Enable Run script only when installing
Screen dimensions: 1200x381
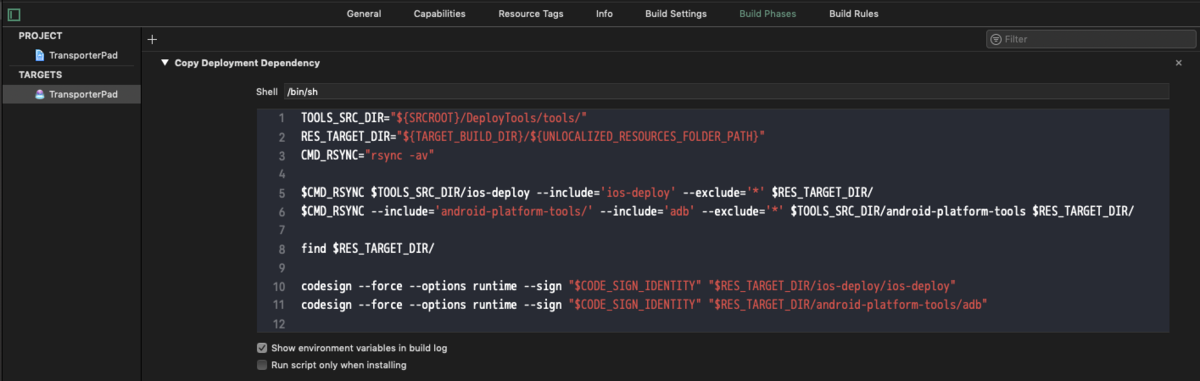point(262,365)
